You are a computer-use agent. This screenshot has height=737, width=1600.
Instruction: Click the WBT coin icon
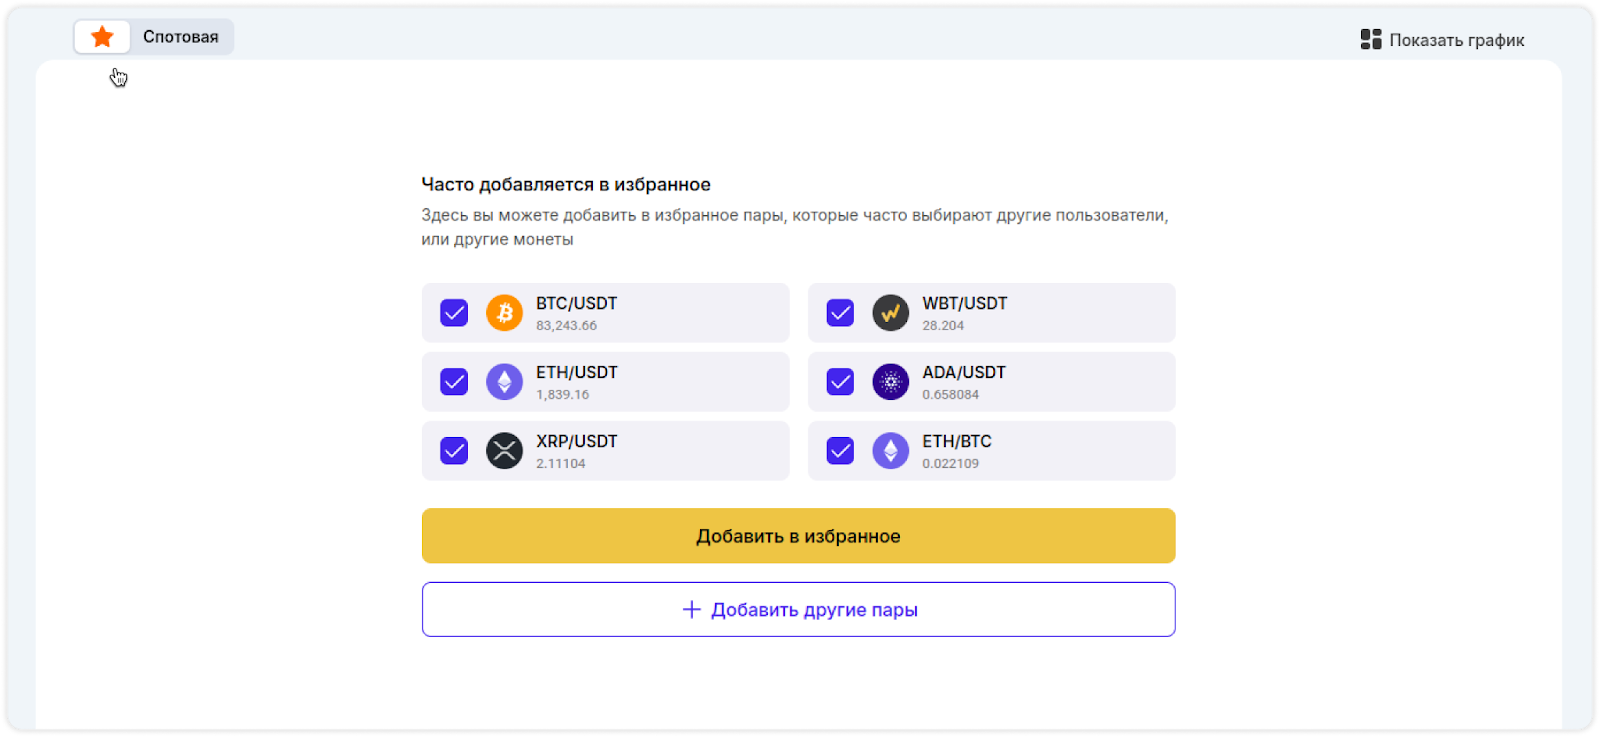[x=890, y=313]
